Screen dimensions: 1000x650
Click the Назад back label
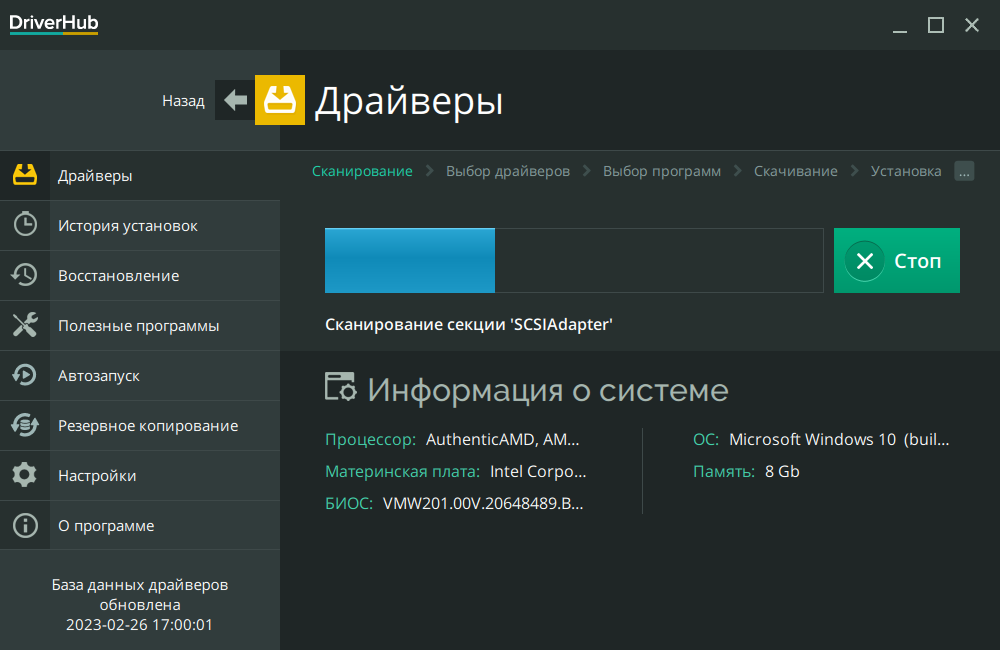pyautogui.click(x=183, y=101)
